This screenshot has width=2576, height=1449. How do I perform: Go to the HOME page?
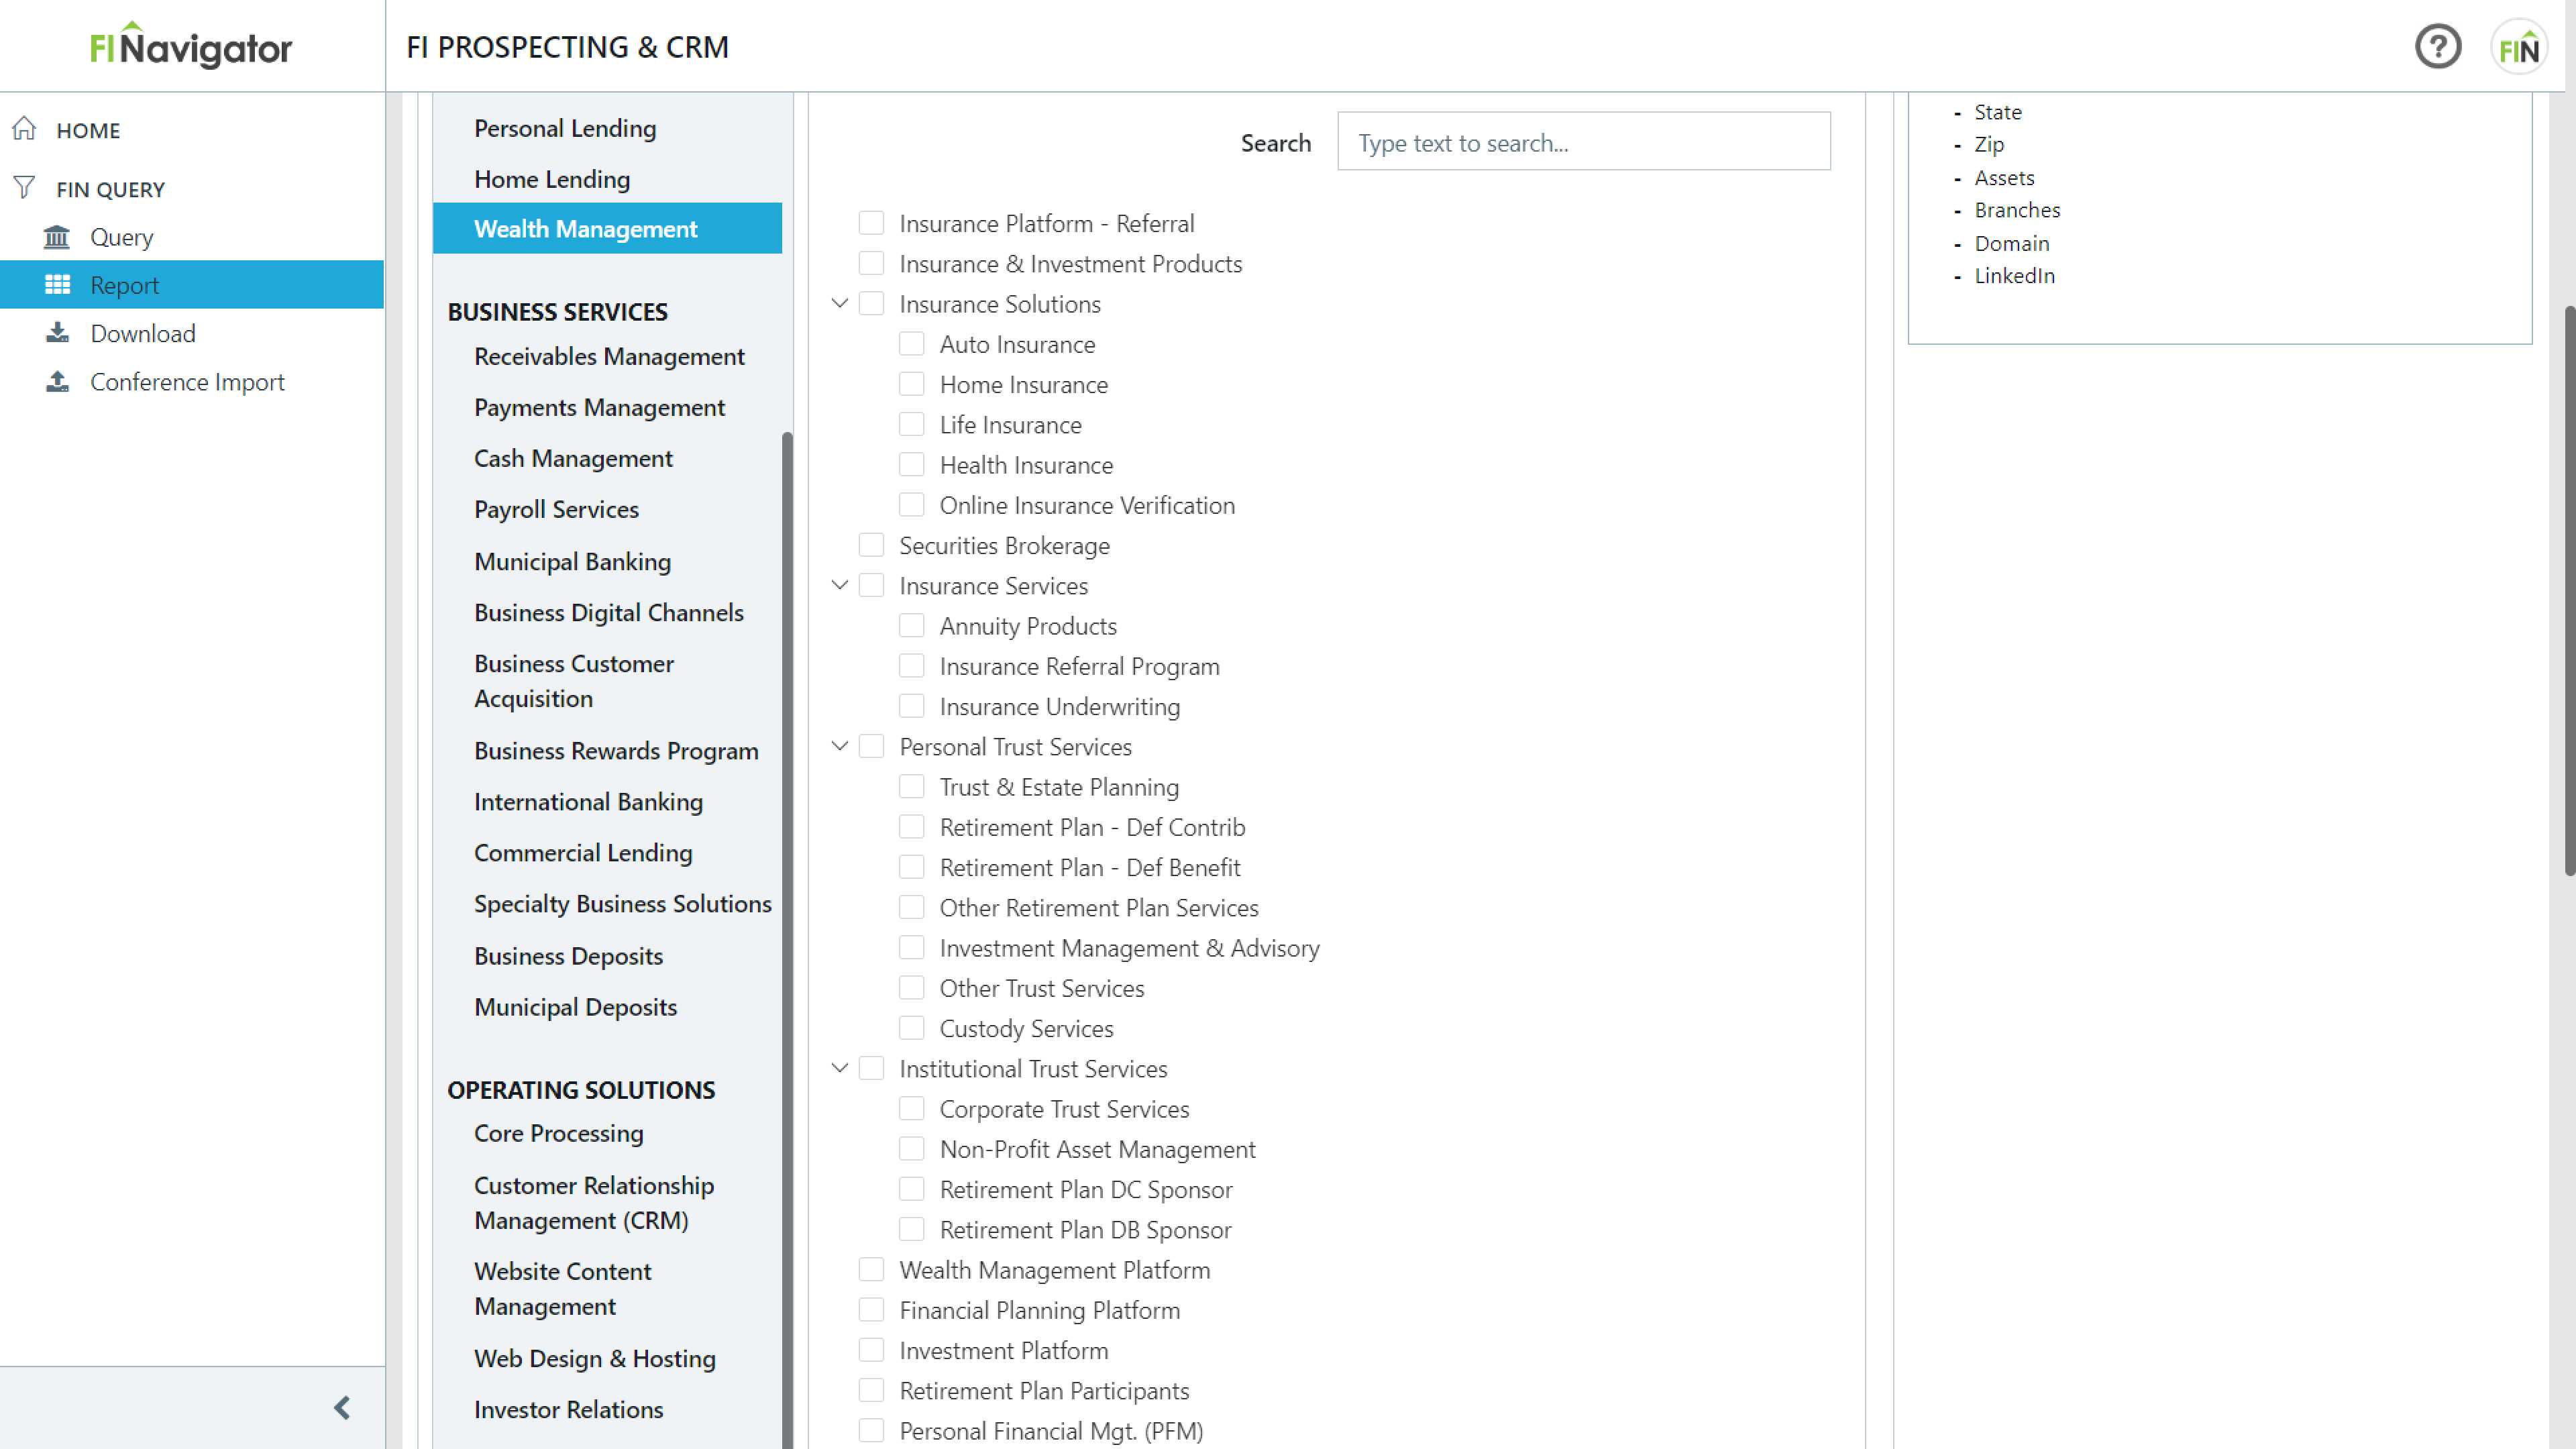88,130
